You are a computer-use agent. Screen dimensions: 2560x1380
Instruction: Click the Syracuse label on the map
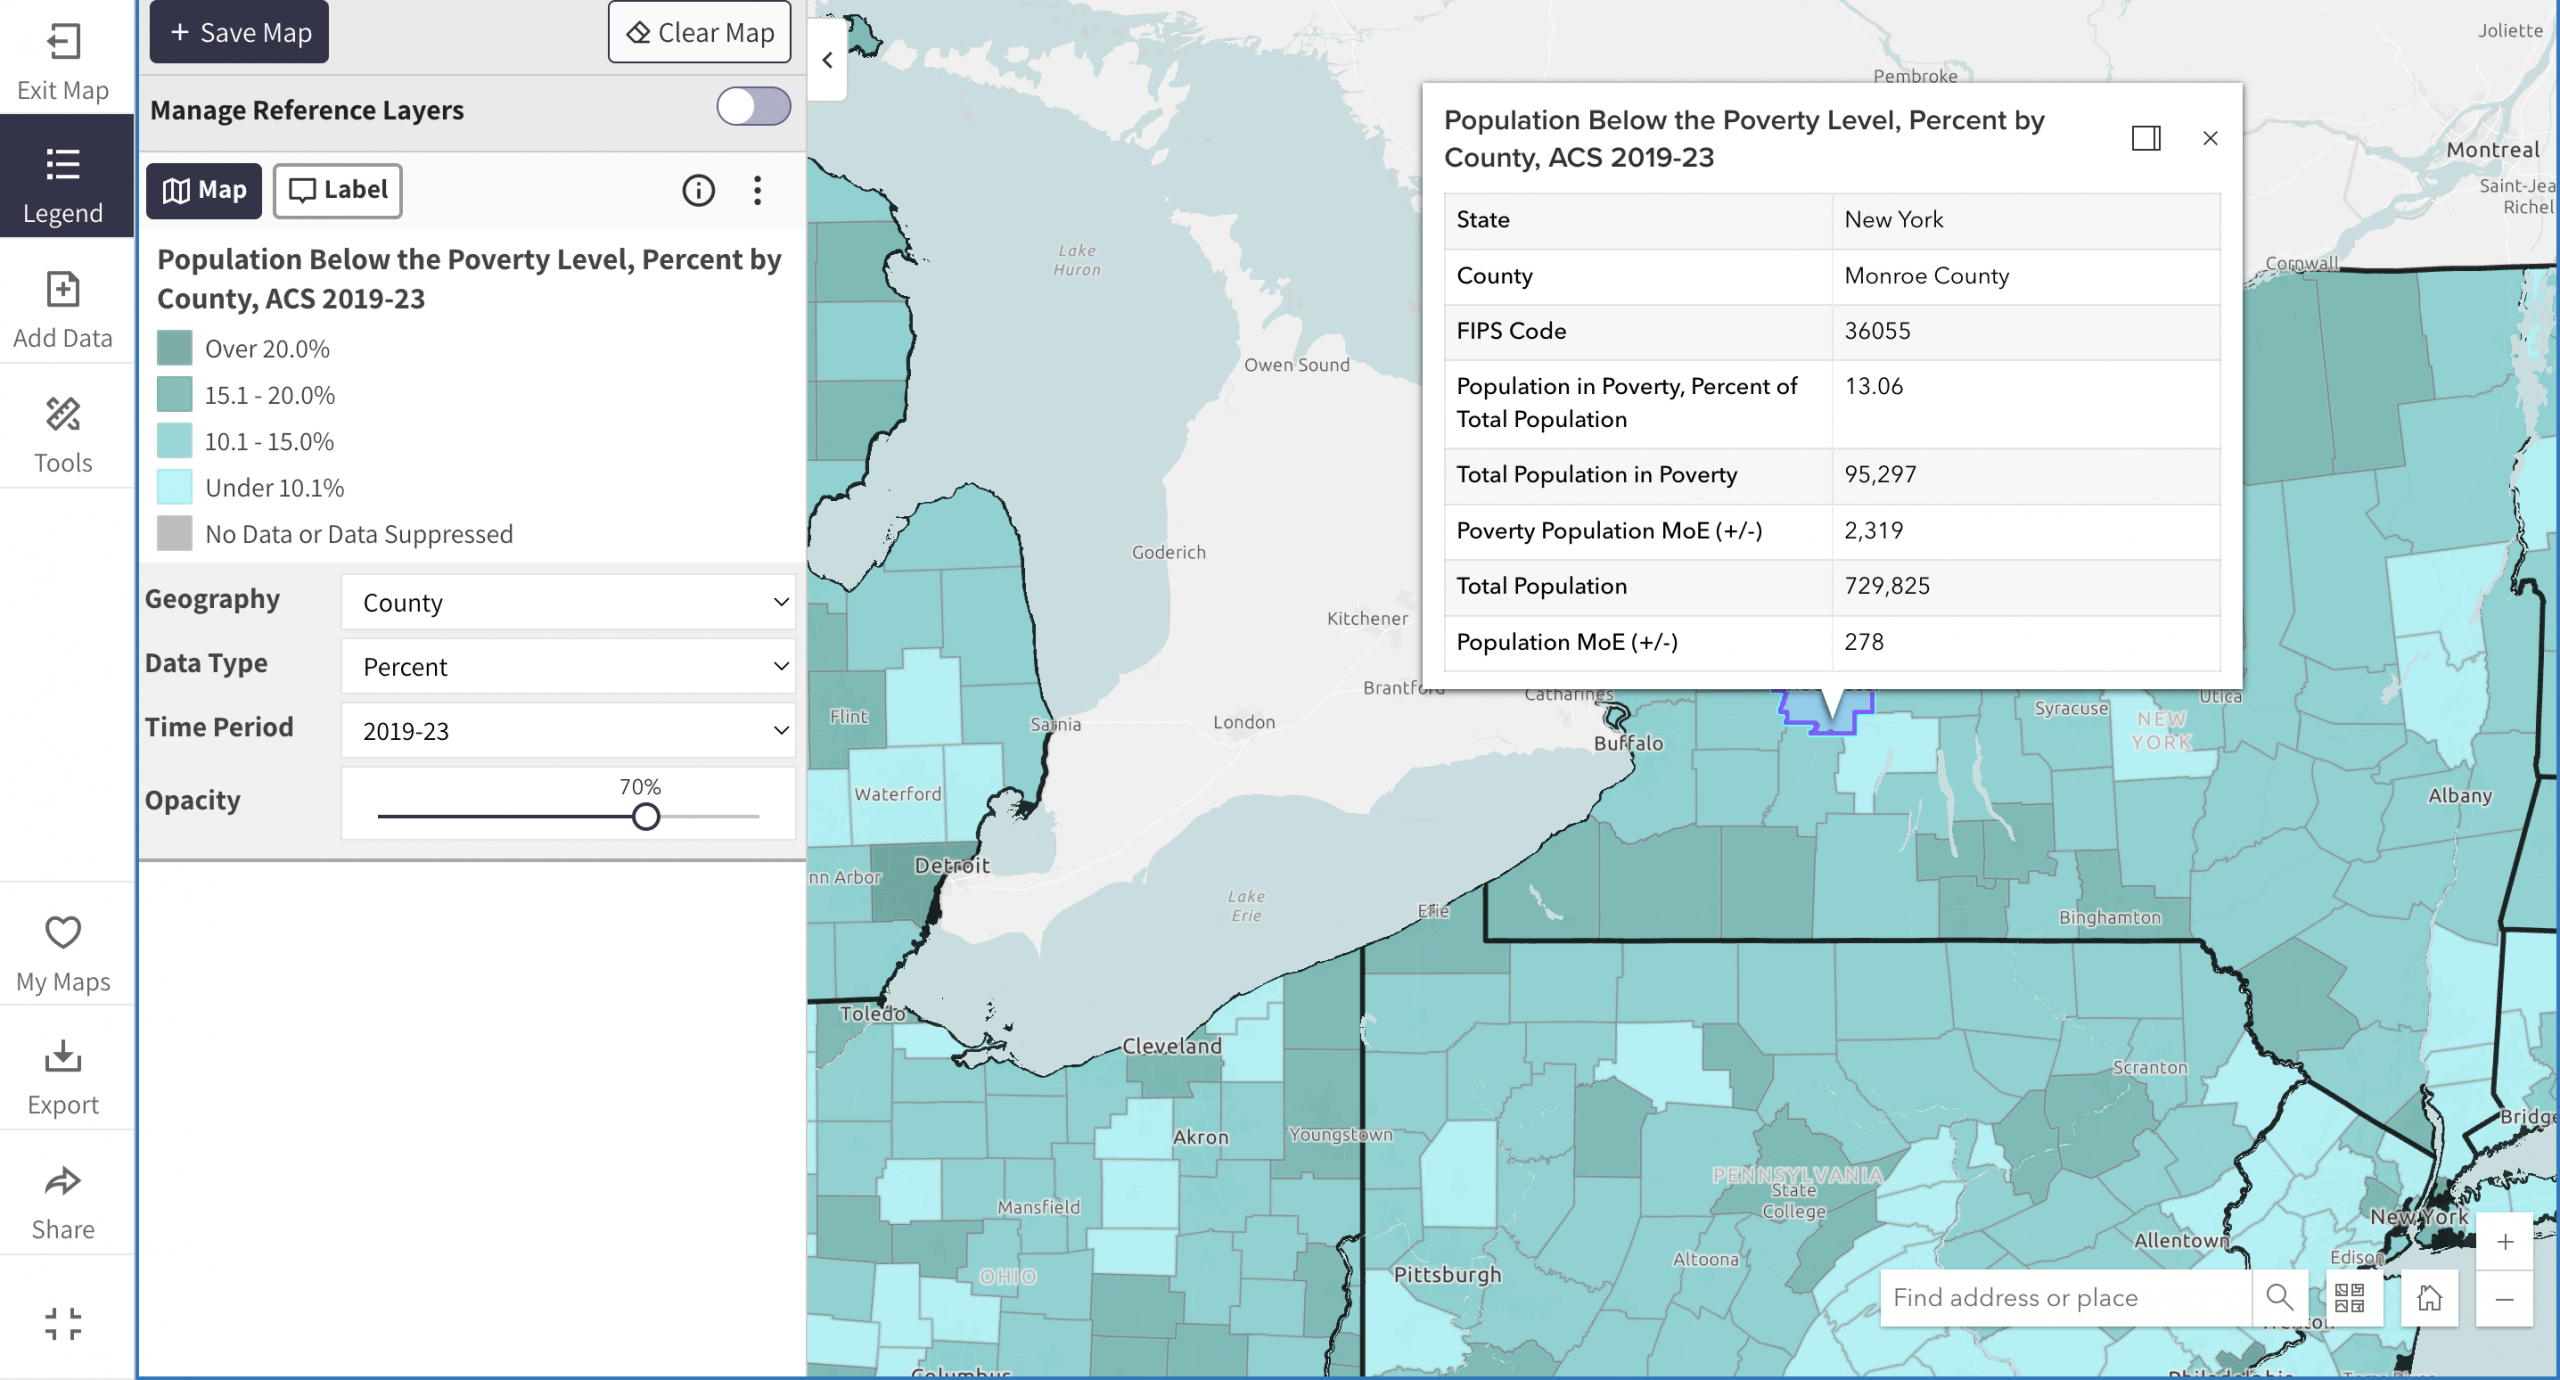click(2071, 708)
